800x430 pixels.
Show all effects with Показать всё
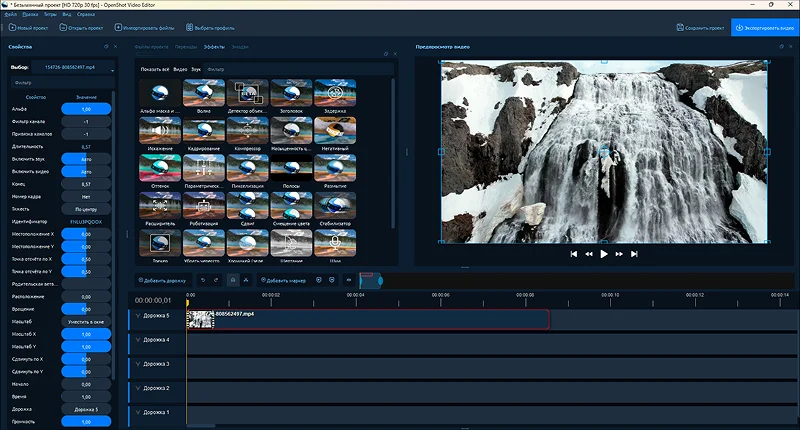(x=155, y=69)
